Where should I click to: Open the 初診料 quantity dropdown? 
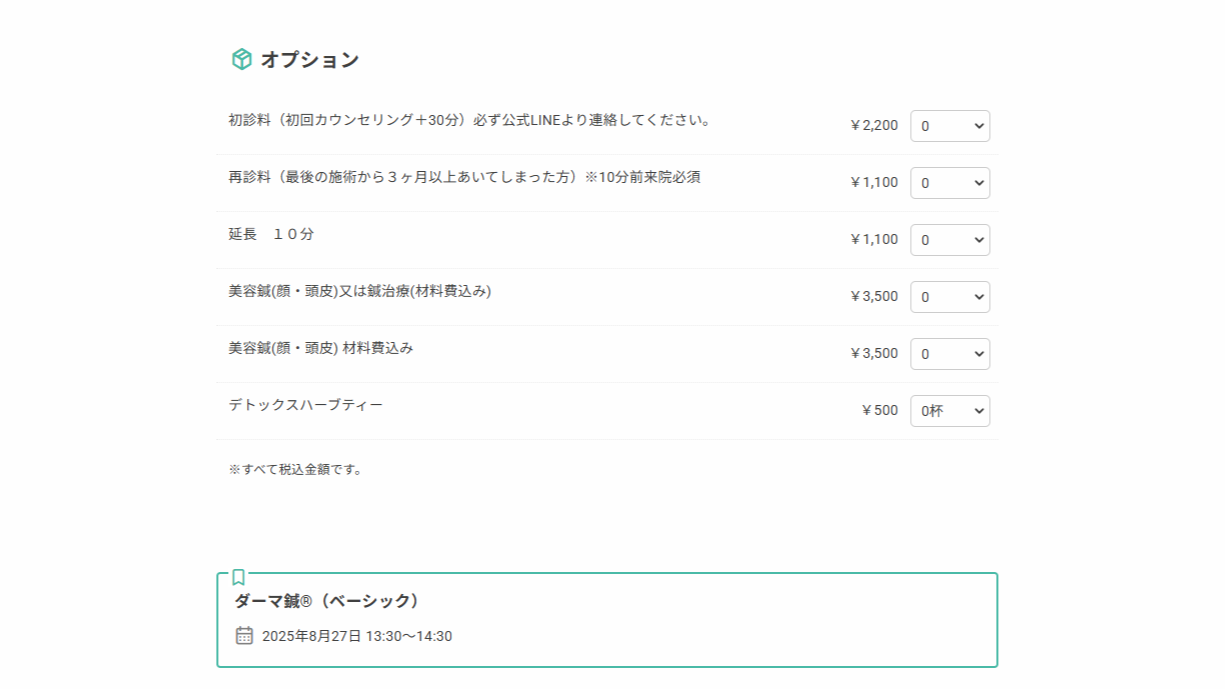click(x=950, y=126)
